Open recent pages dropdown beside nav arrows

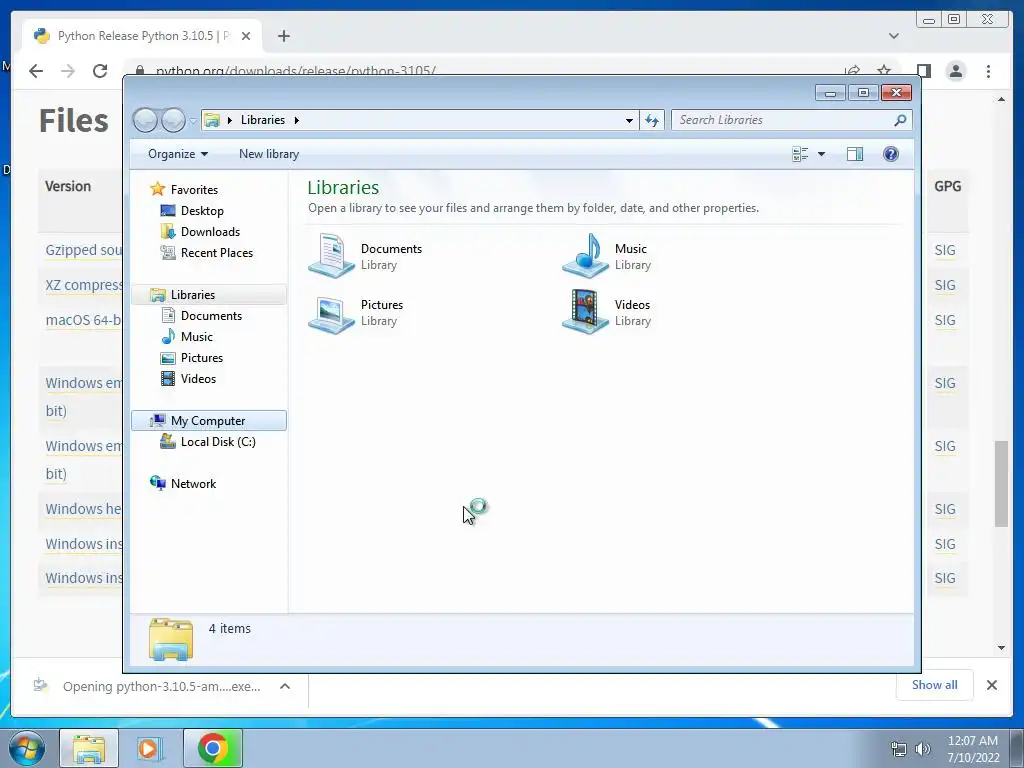pos(193,120)
